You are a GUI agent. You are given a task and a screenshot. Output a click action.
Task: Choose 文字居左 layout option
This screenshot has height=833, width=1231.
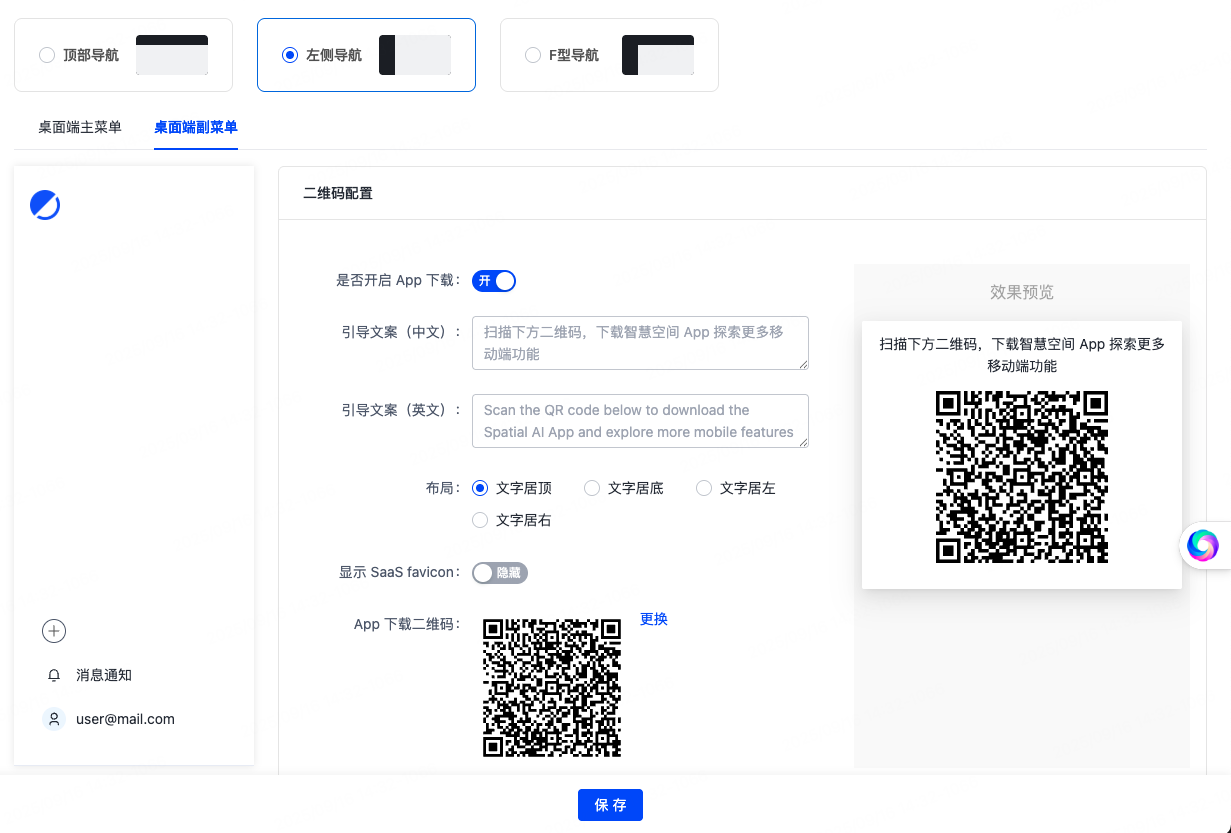(x=704, y=488)
